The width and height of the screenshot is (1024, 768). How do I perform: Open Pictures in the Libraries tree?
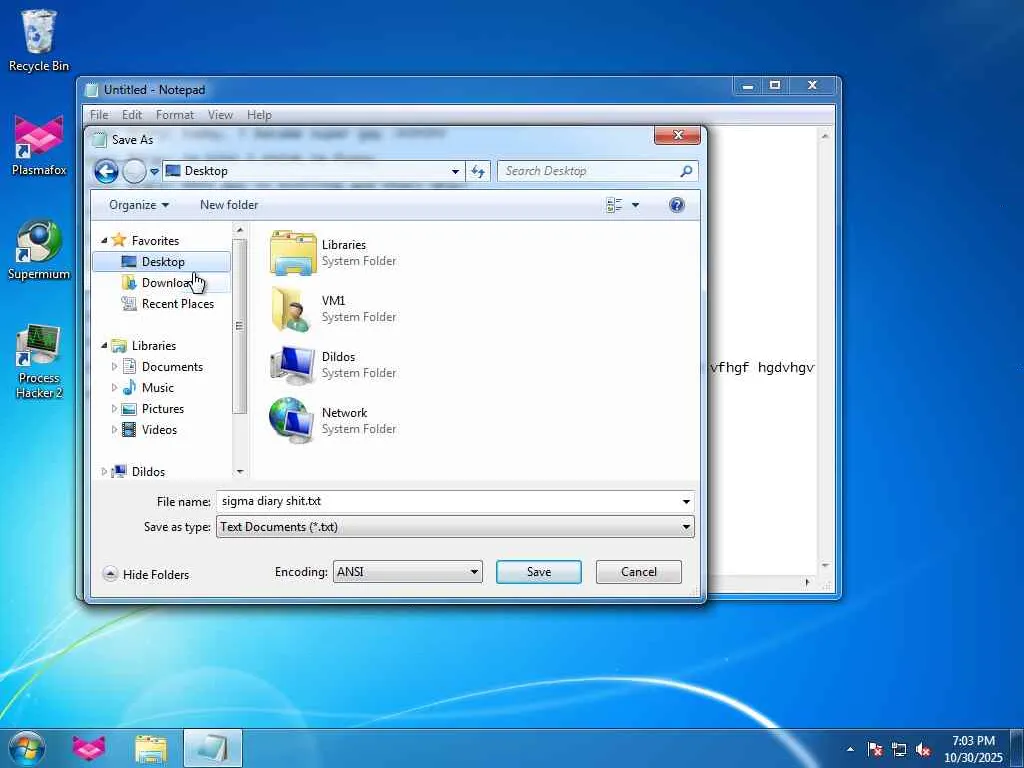[x=153, y=408]
